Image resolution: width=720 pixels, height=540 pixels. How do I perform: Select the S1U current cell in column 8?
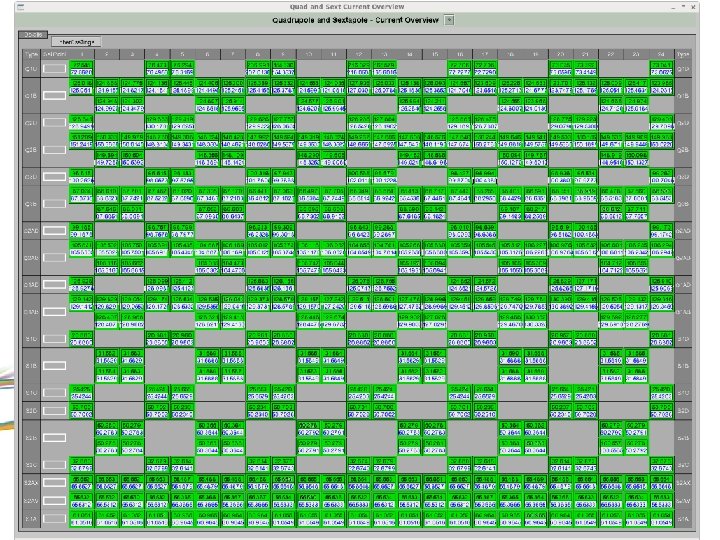[258, 393]
